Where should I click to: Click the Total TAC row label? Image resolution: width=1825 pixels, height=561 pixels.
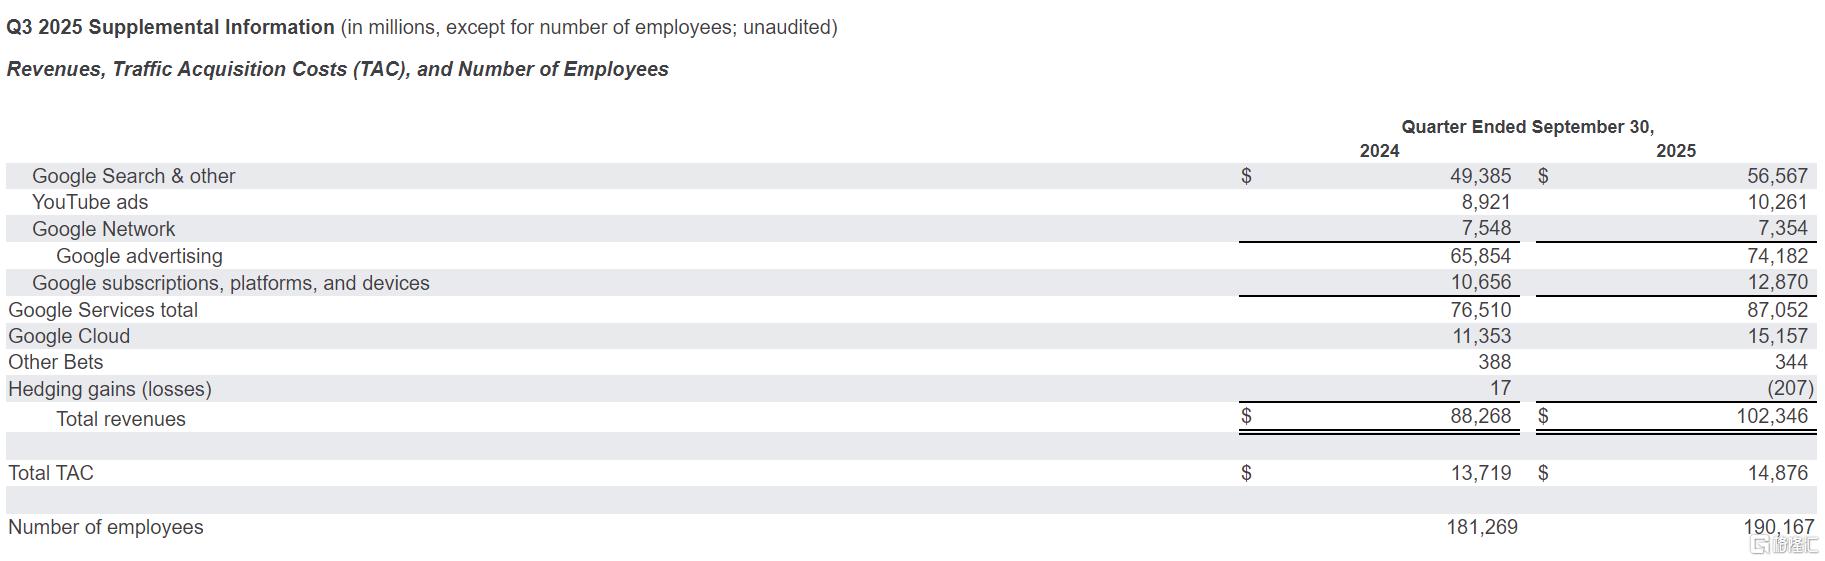click(51, 473)
